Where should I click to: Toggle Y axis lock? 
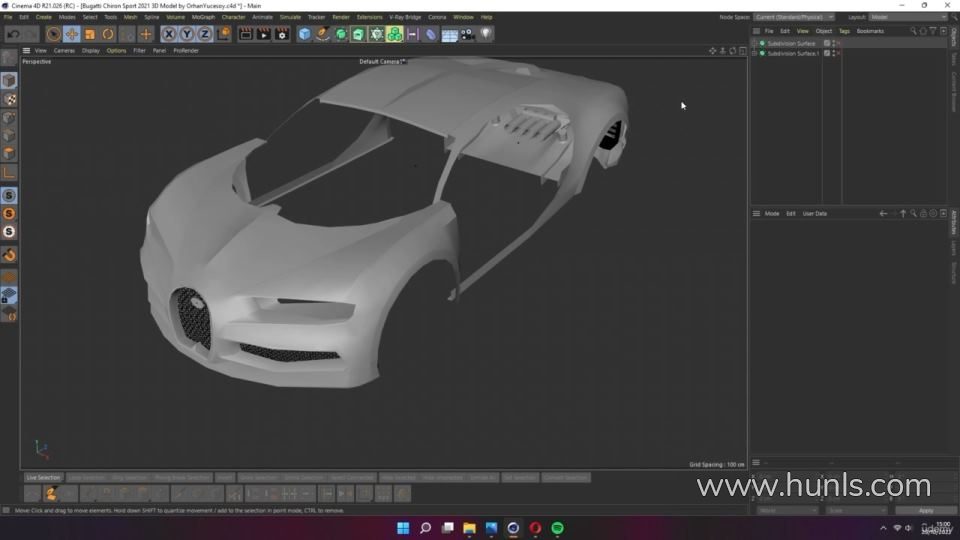tap(187, 34)
